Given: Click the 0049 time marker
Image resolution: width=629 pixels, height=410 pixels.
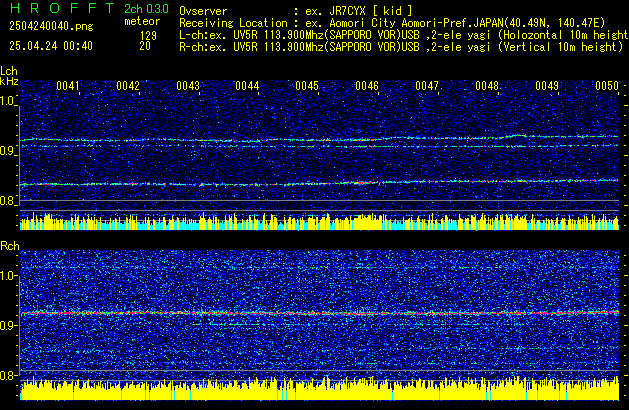Looking at the screenshot, I should pyautogui.click(x=547, y=86).
